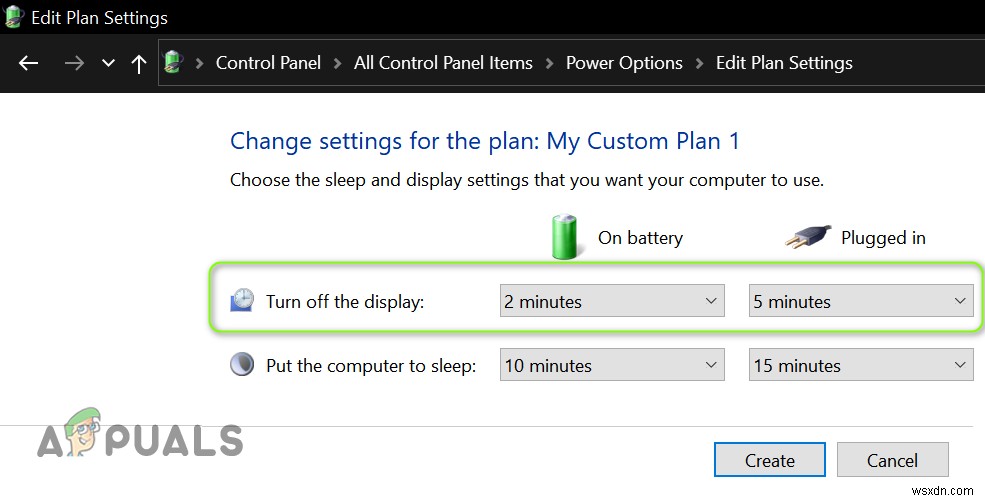
Task: Click the forward navigation arrow
Action: pos(74,63)
